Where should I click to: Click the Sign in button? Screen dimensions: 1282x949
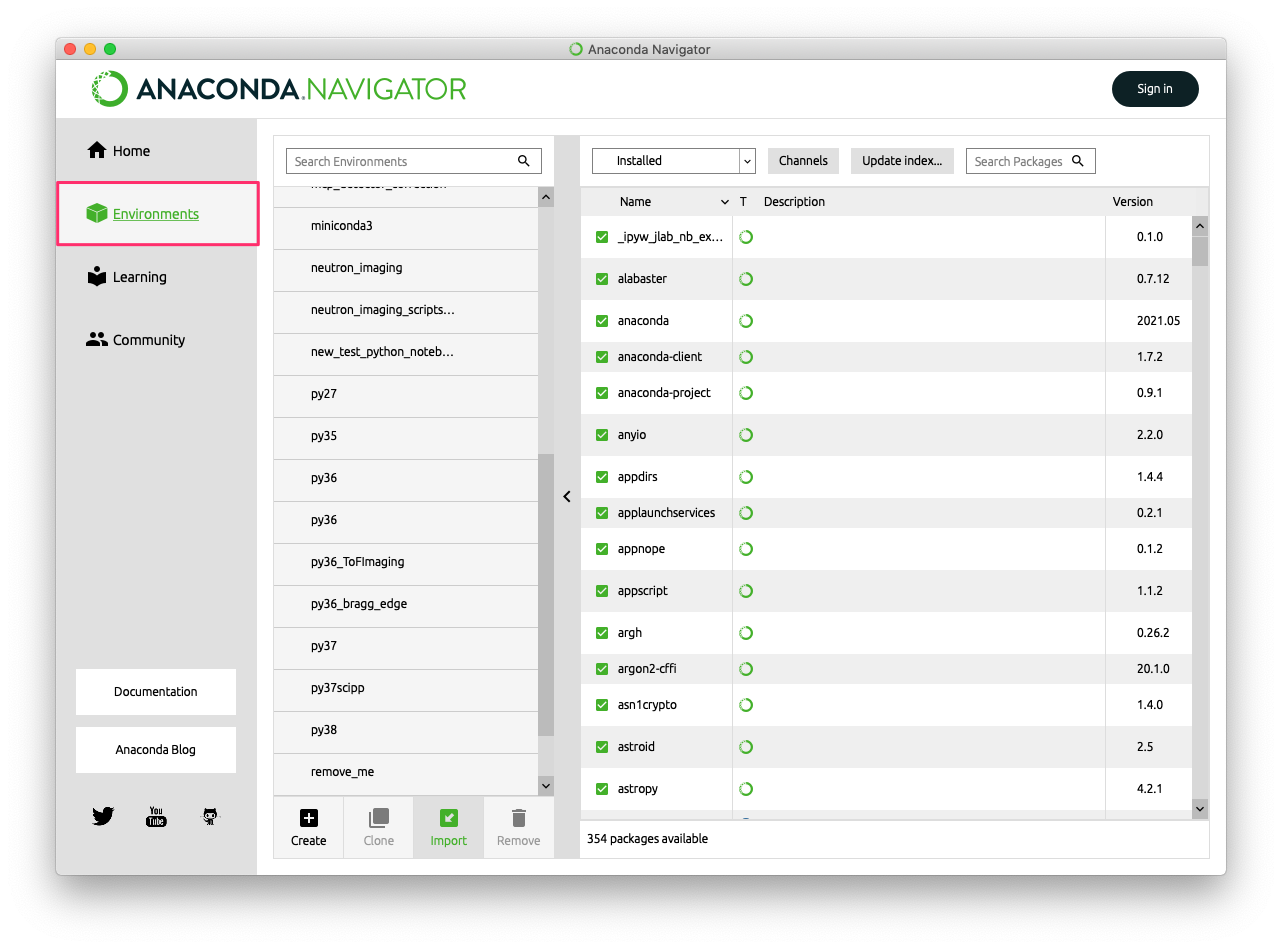(1154, 89)
